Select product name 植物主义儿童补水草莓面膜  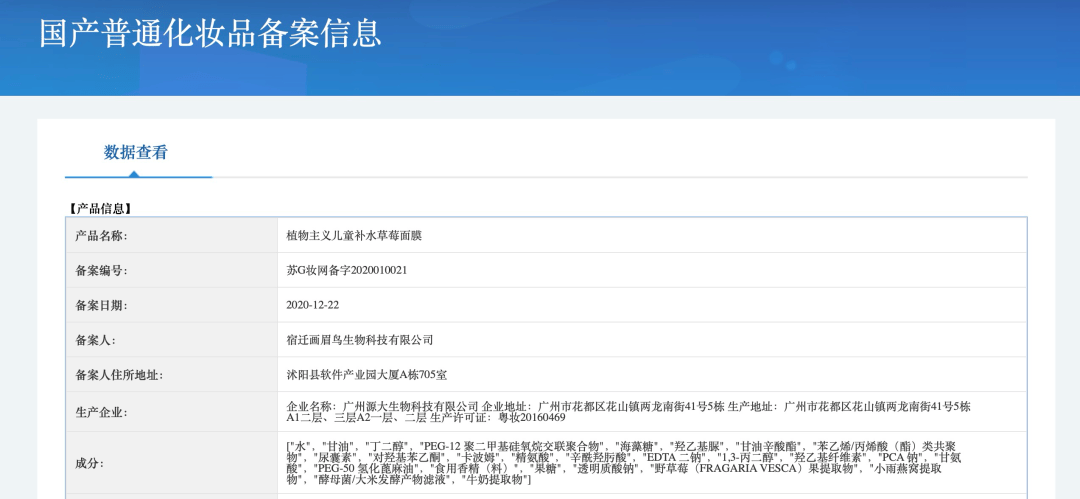pos(354,236)
